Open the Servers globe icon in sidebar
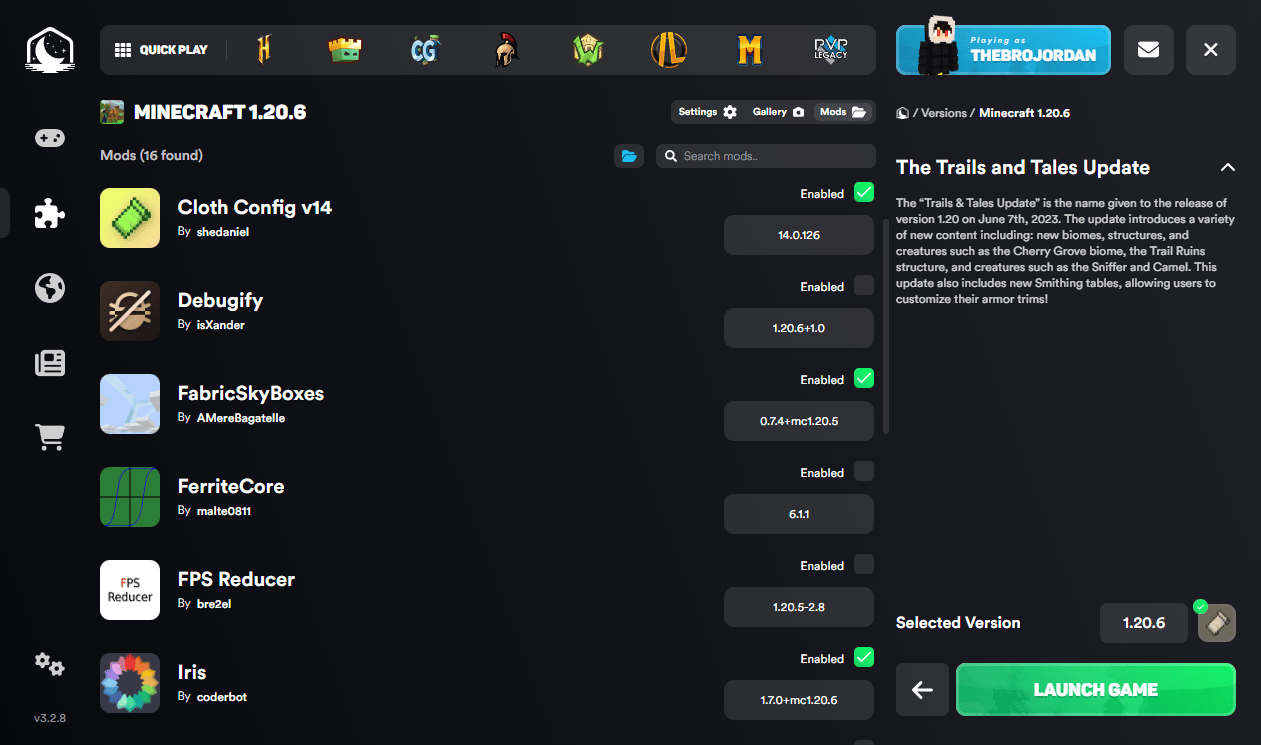 [50, 288]
